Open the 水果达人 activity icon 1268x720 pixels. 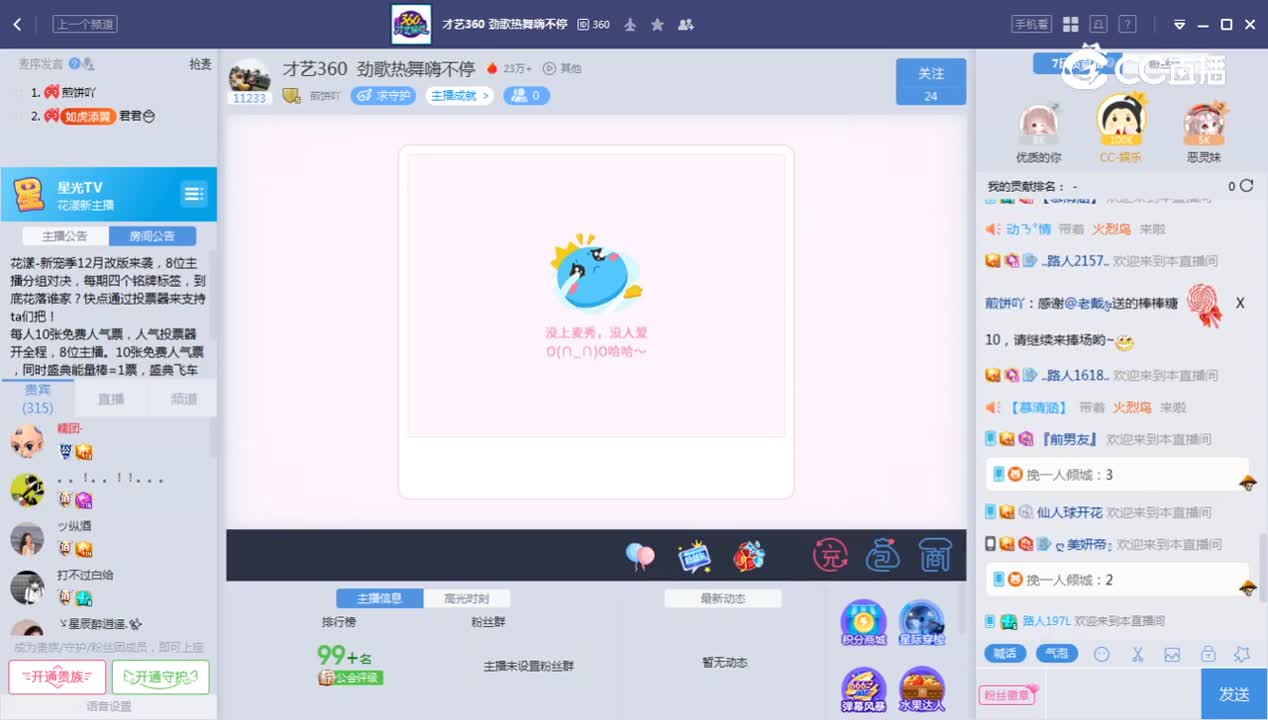coord(922,690)
